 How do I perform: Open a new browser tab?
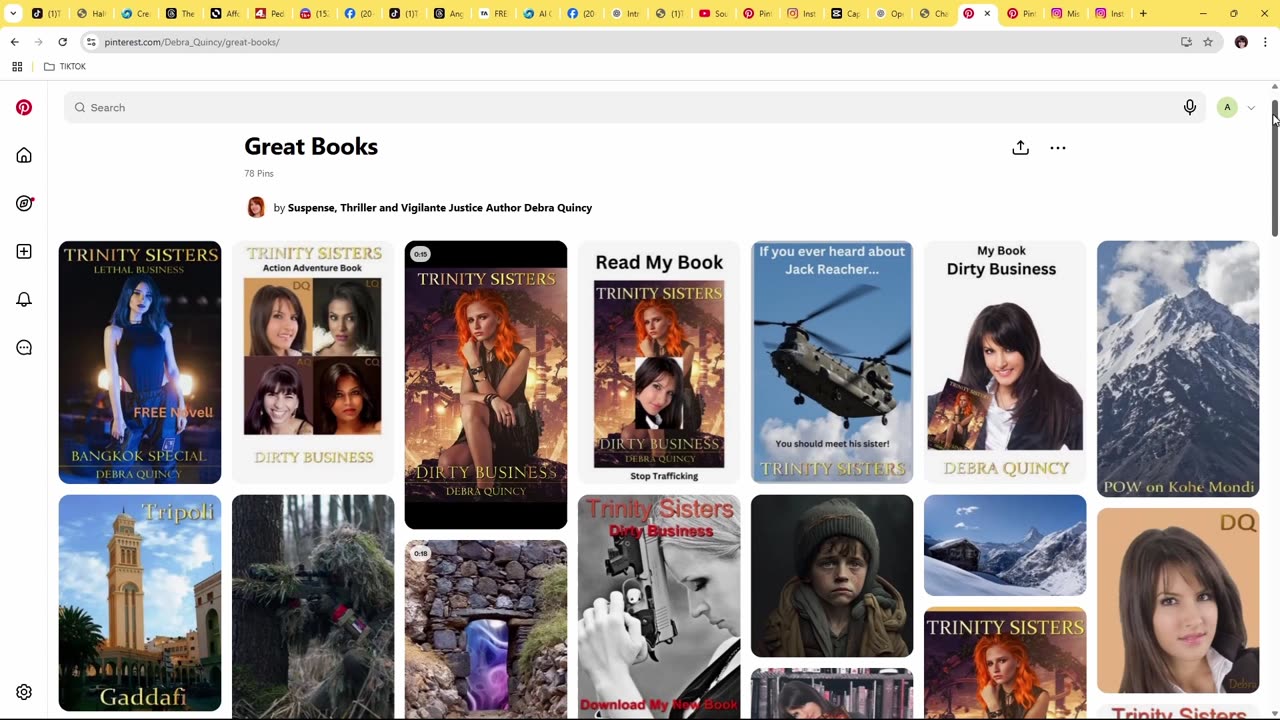click(x=1143, y=13)
